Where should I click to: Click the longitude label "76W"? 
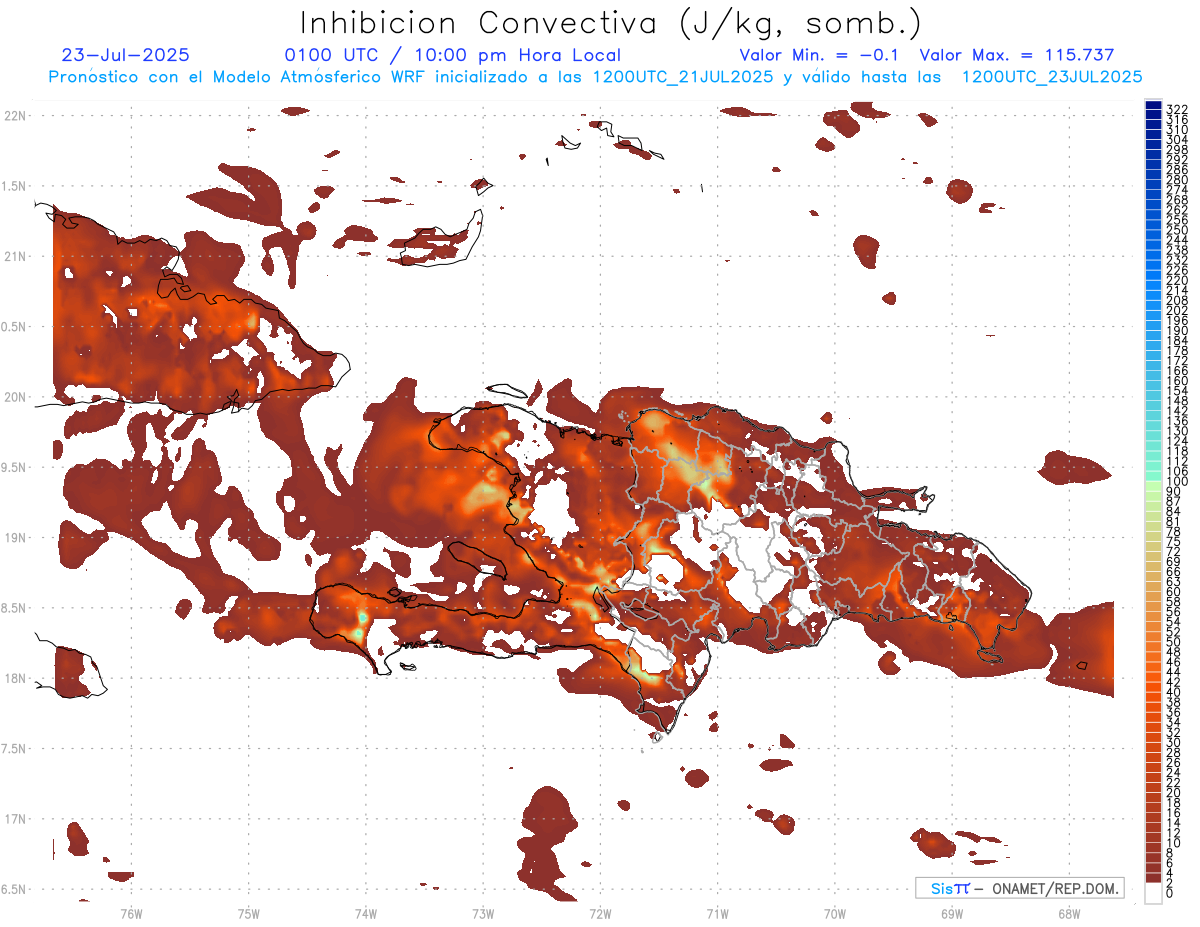tap(131, 913)
